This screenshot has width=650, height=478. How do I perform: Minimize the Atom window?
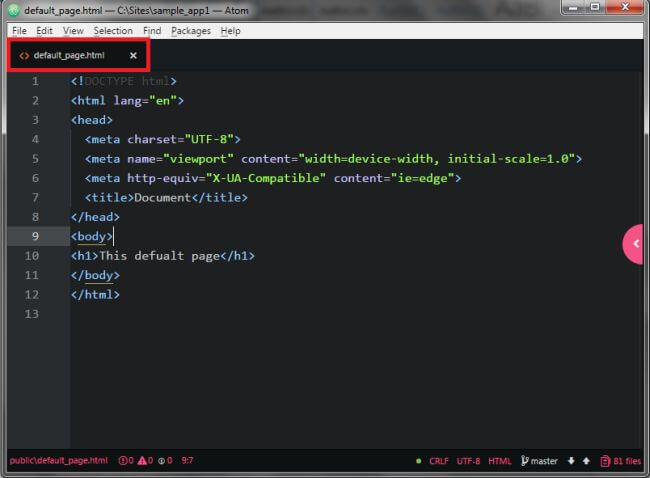pos(574,7)
